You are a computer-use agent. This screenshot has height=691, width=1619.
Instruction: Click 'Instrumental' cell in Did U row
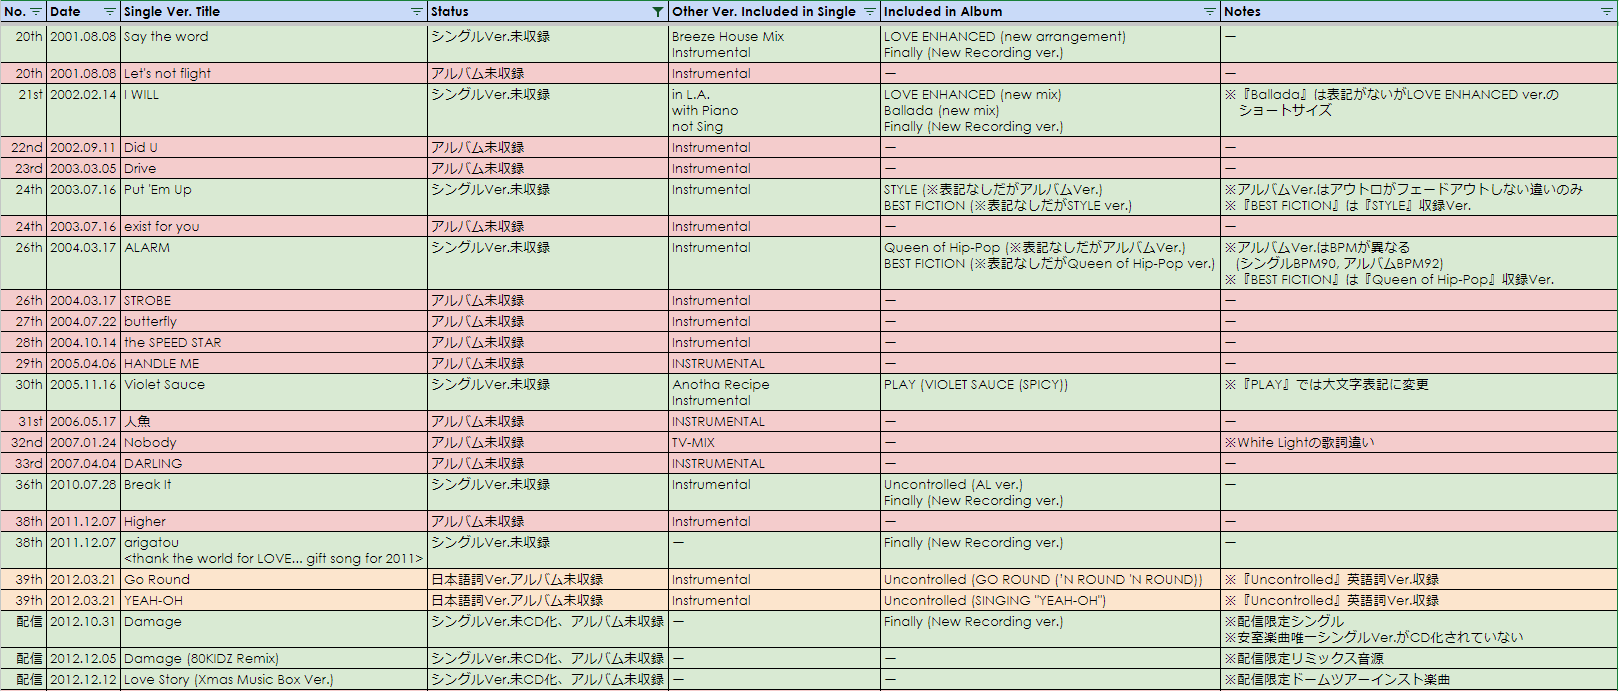[774, 148]
